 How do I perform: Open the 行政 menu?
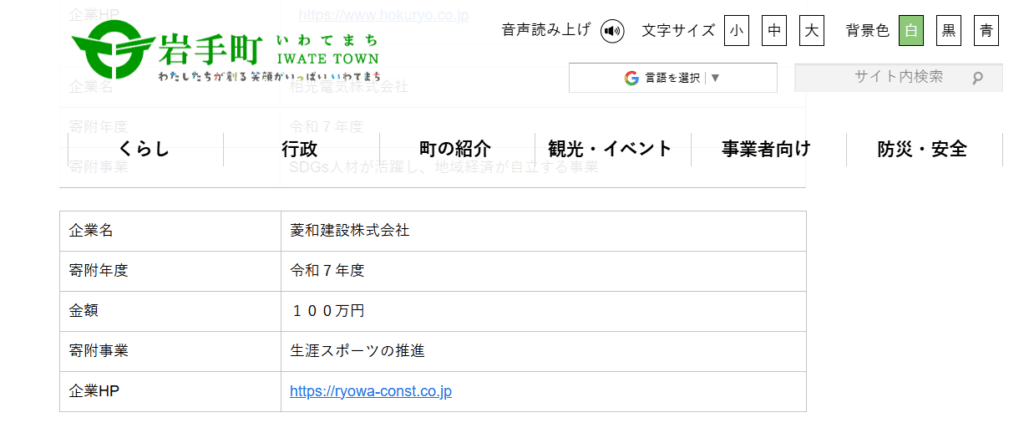coord(301,149)
